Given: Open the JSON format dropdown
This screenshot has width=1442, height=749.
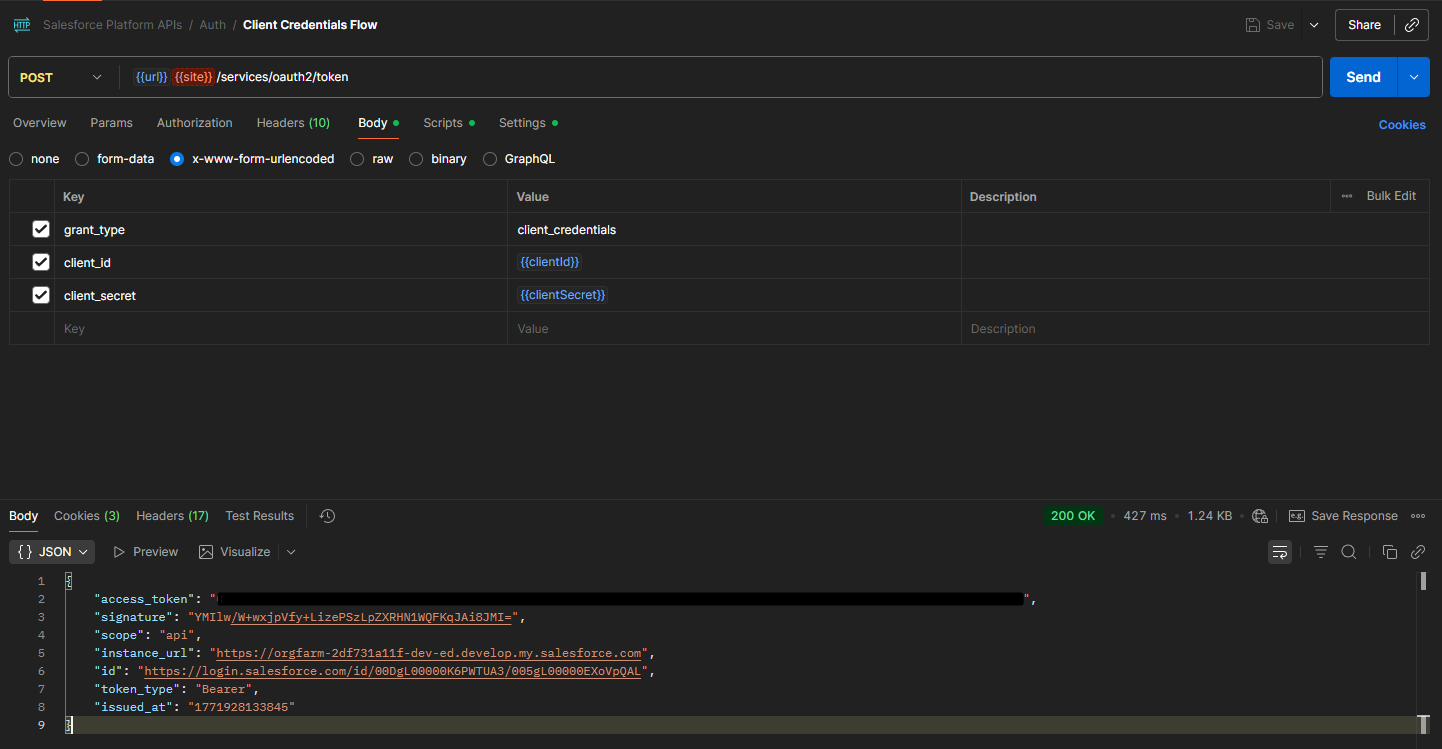Looking at the screenshot, I should coord(52,552).
